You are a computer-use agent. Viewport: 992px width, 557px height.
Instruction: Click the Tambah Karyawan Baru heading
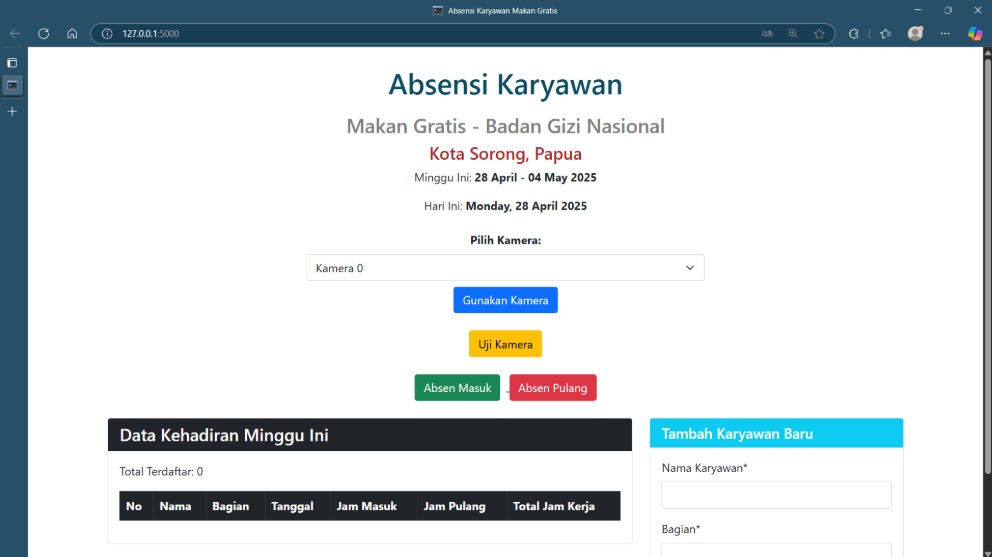(737, 434)
